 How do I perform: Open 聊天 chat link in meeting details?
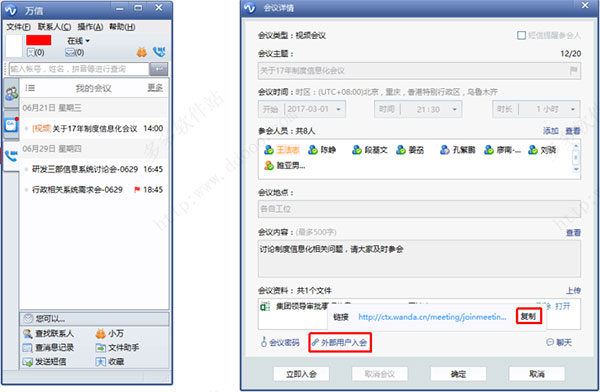559,342
